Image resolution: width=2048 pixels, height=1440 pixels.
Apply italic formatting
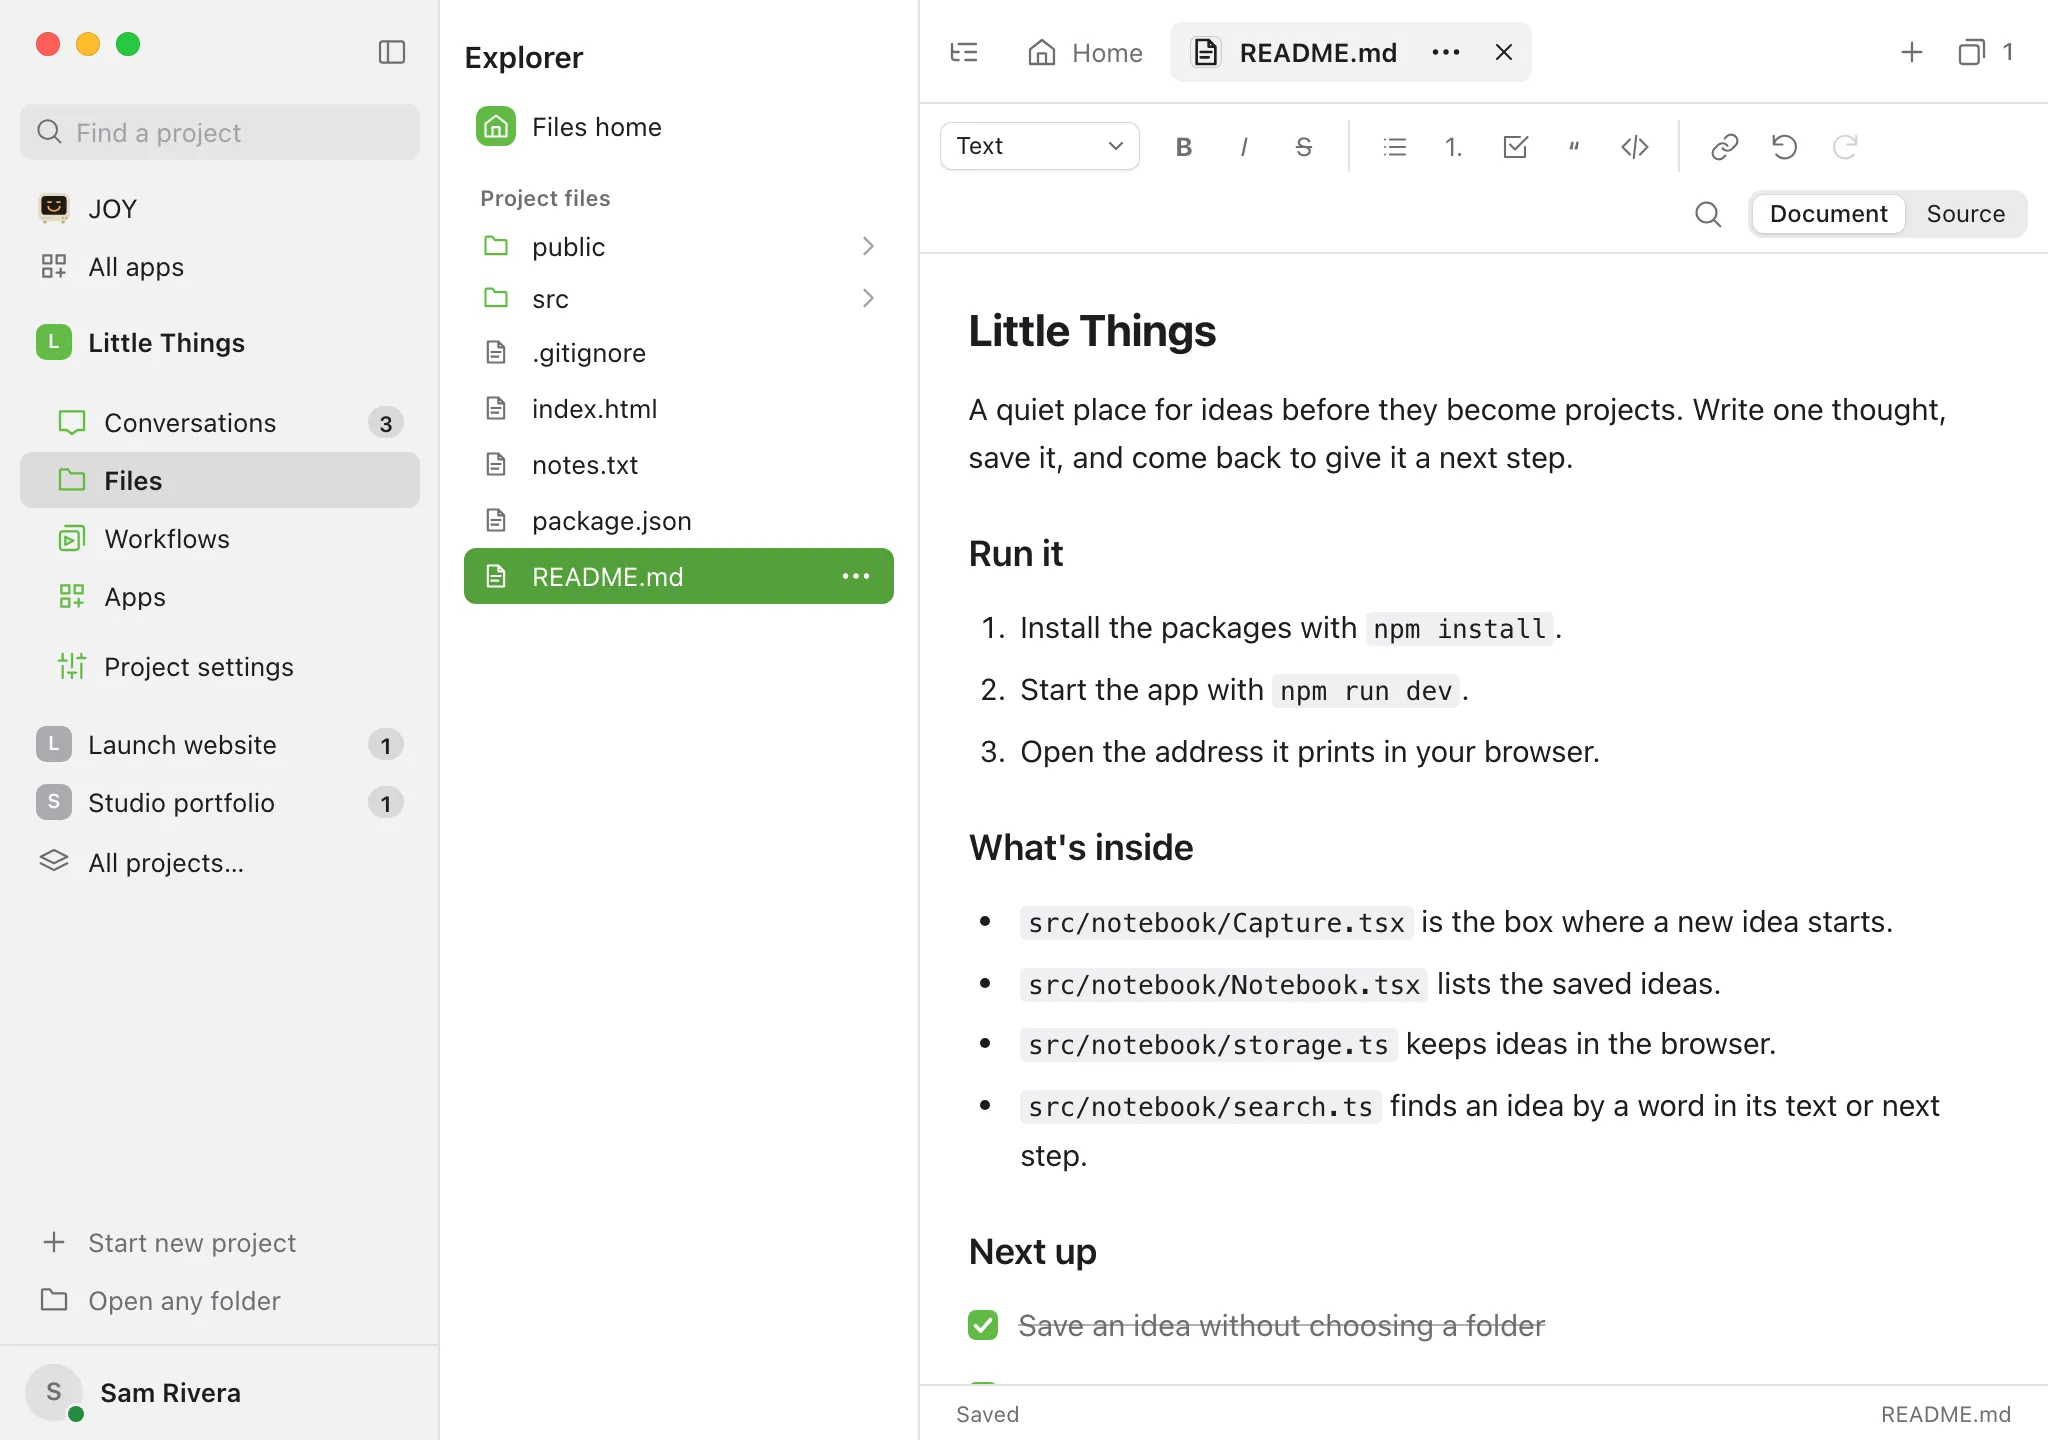coord(1244,147)
